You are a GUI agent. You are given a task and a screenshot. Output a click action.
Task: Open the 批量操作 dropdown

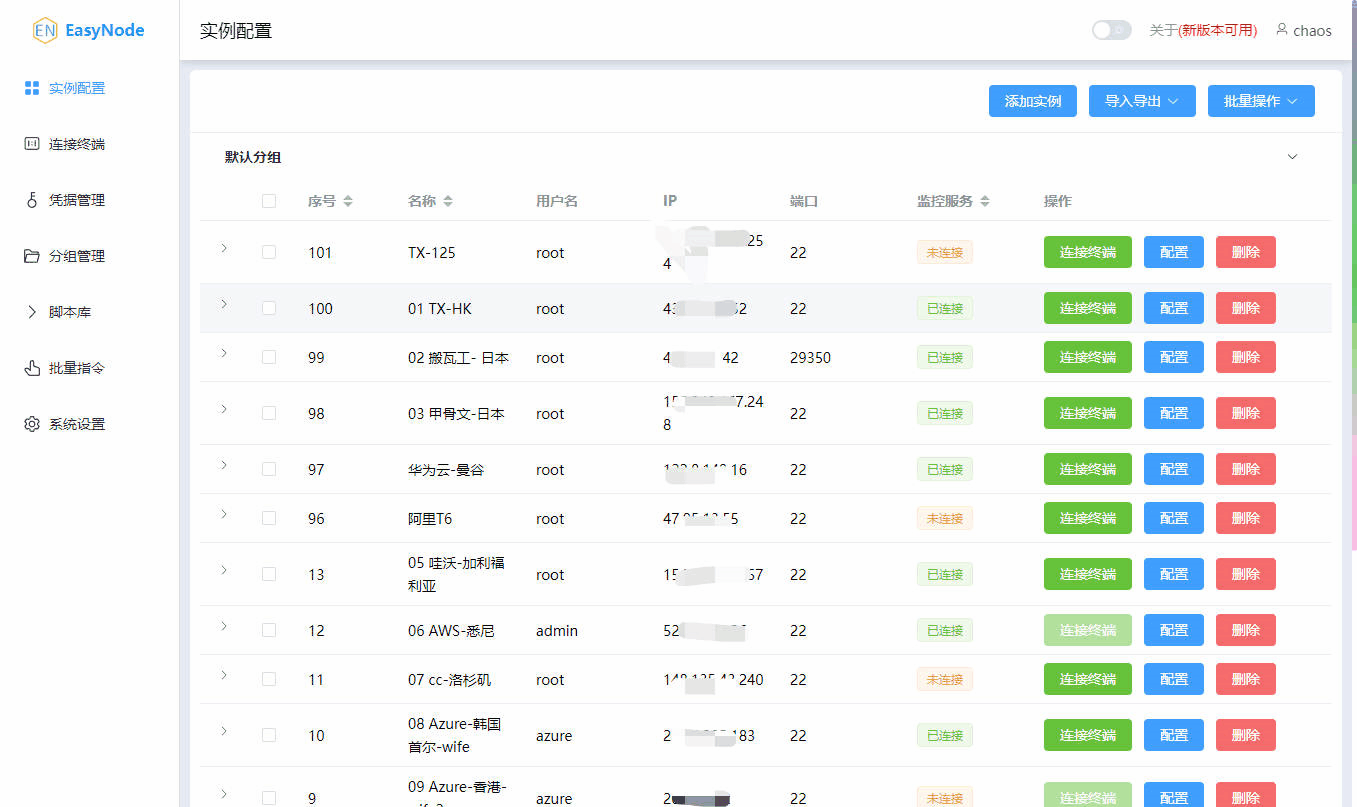coord(1260,100)
